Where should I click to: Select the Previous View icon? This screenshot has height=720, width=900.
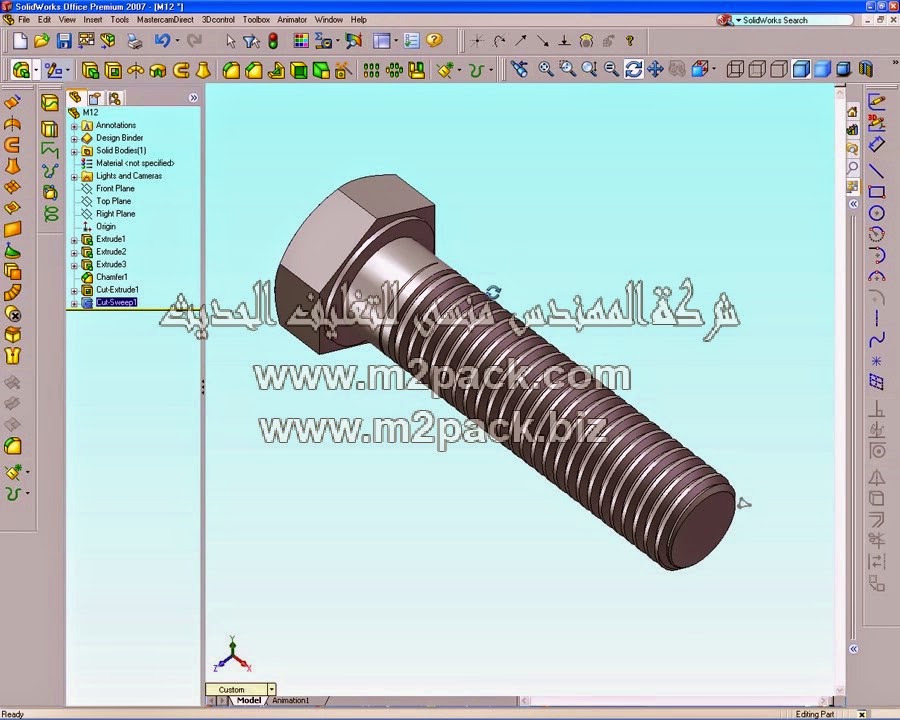click(x=519, y=69)
